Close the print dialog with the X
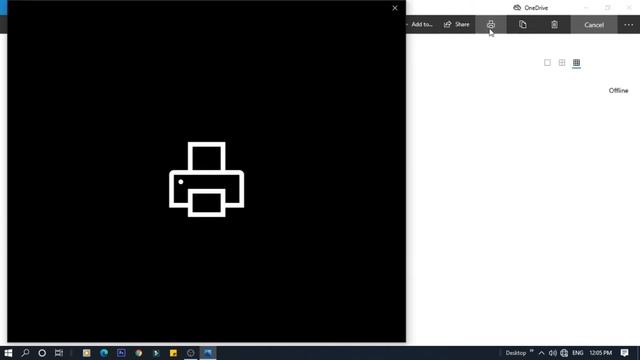The image size is (640, 360). coord(395,8)
